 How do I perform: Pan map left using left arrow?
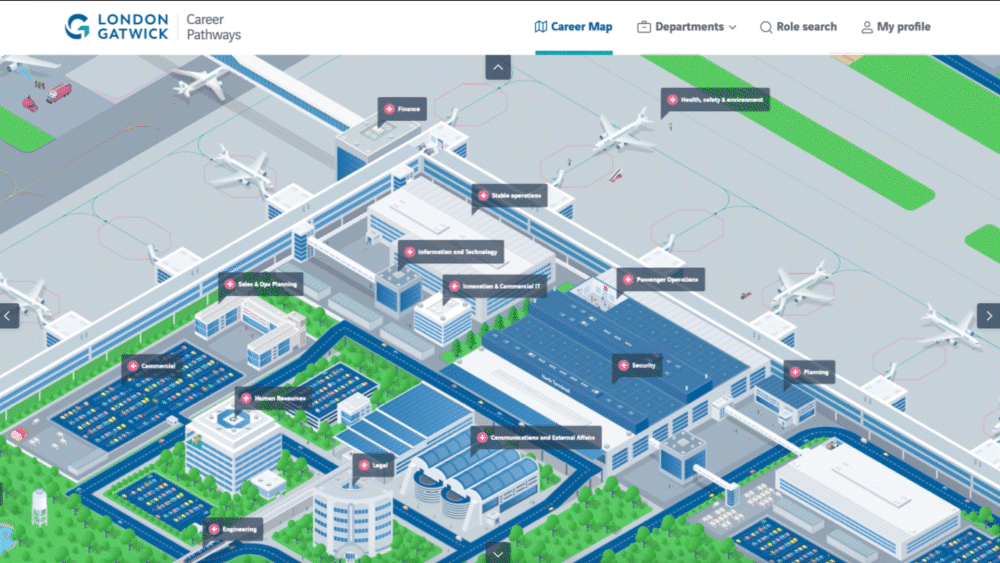coord(9,316)
